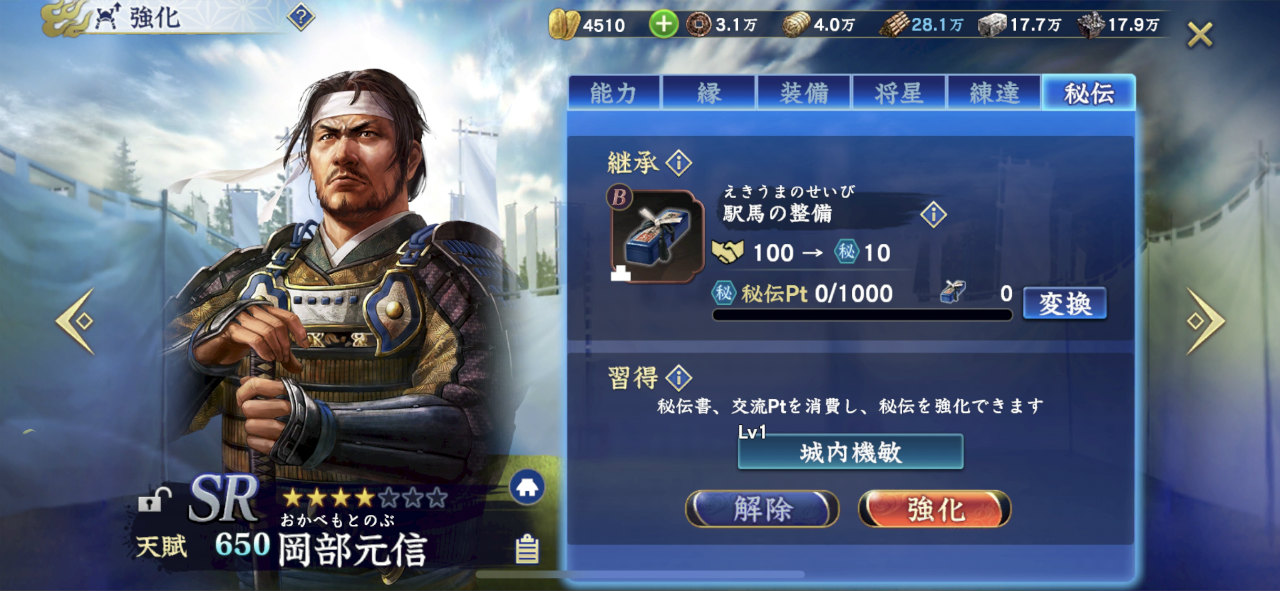Tap the green plus icon to add gold
This screenshot has height=591, width=1280.
point(663,24)
